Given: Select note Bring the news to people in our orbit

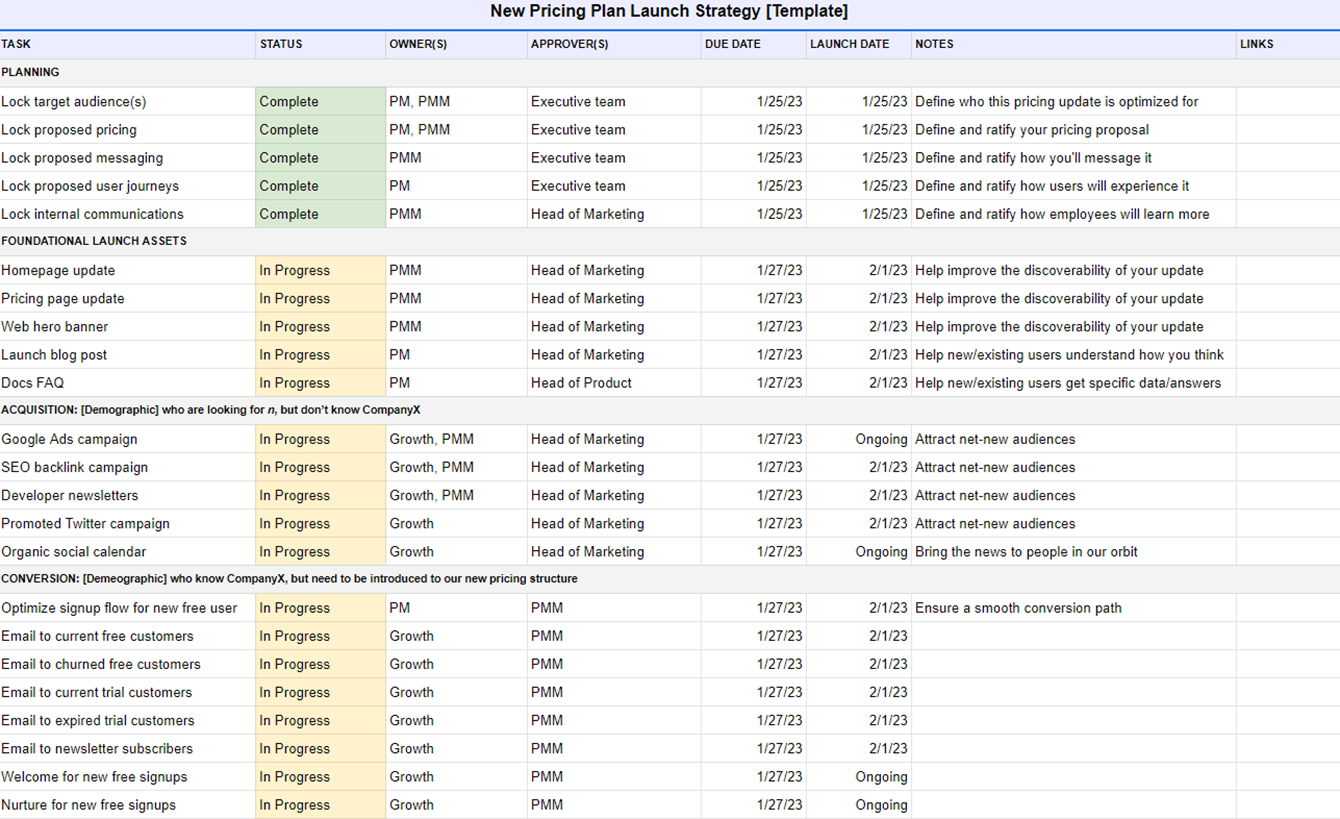Looking at the screenshot, I should 1074,552.
